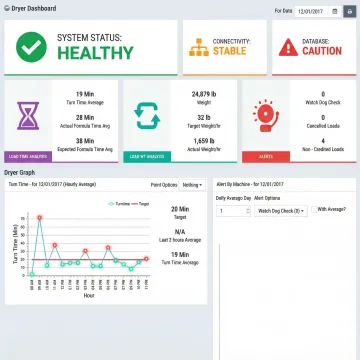Image resolution: width=360 pixels, height=360 pixels.
Task: Click the 38 Min Expected Formula Time
Action: [85, 141]
